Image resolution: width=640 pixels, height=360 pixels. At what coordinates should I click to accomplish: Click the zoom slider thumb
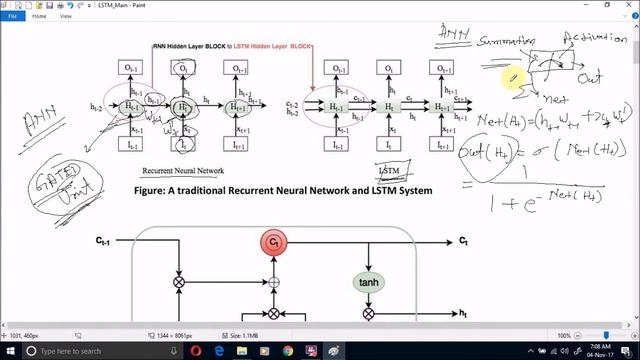click(606, 336)
